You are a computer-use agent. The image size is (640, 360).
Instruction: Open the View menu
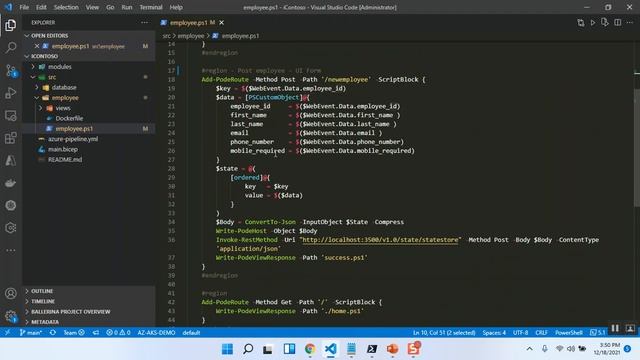[x=92, y=7]
